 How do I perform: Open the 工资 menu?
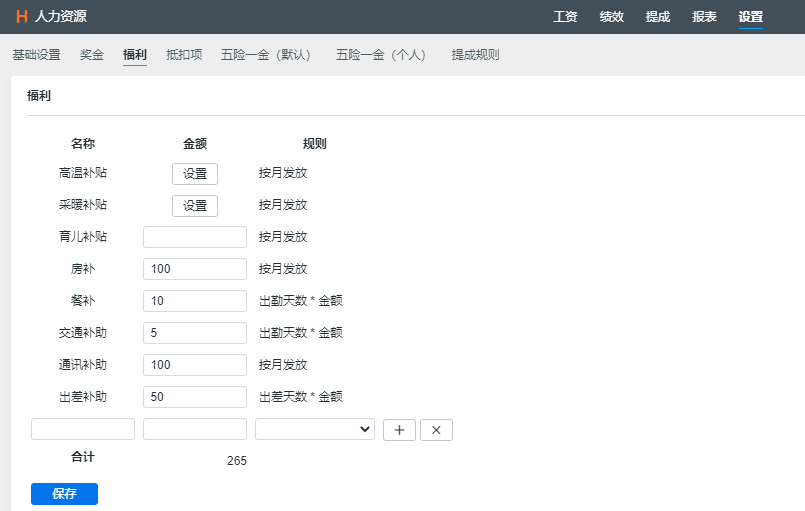(x=565, y=16)
